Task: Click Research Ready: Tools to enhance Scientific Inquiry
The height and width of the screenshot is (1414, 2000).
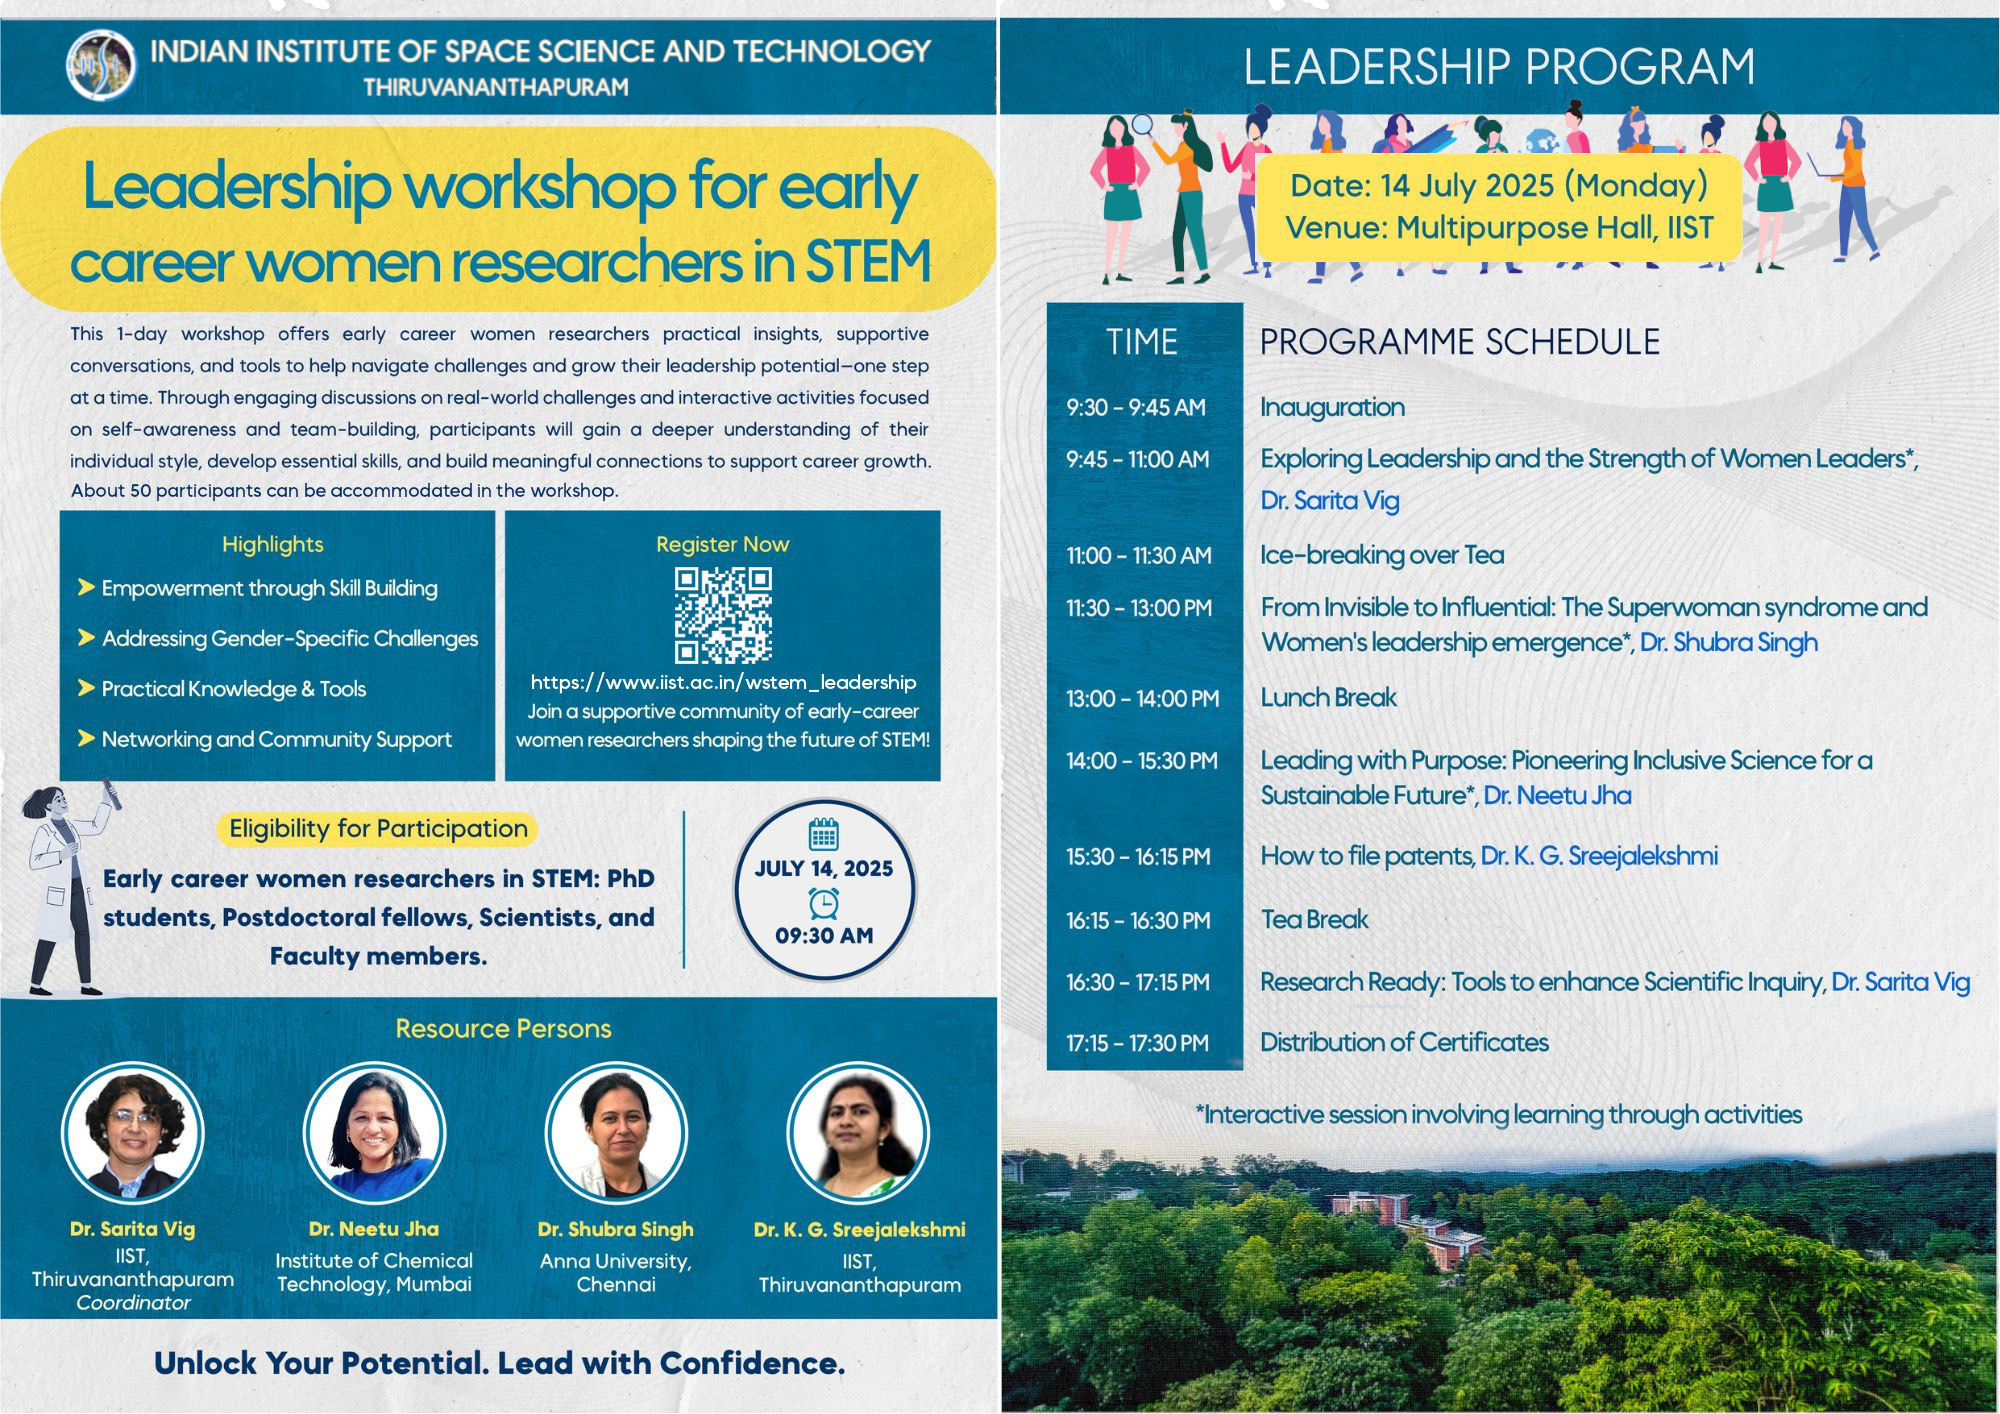Action: (1542, 982)
